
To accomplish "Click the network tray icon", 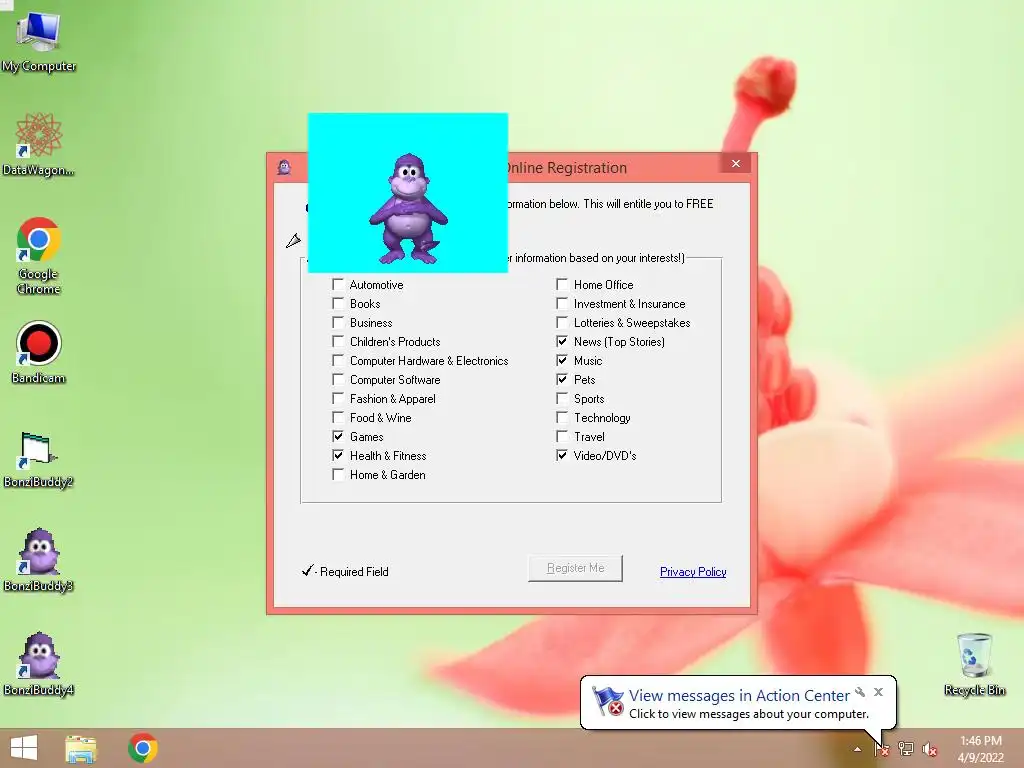I will tap(906, 749).
